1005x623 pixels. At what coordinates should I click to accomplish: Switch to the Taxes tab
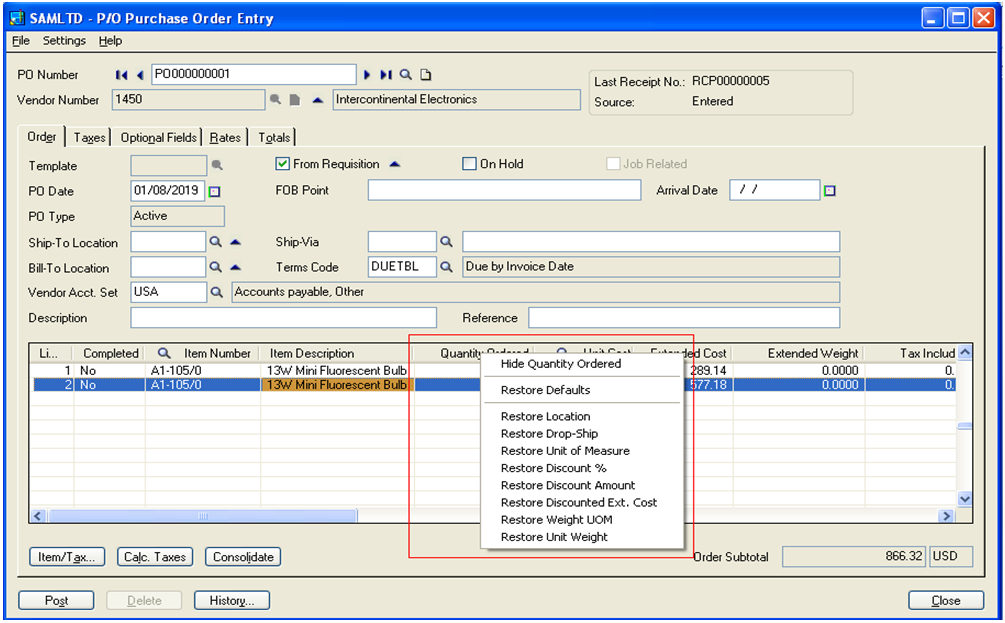89,137
